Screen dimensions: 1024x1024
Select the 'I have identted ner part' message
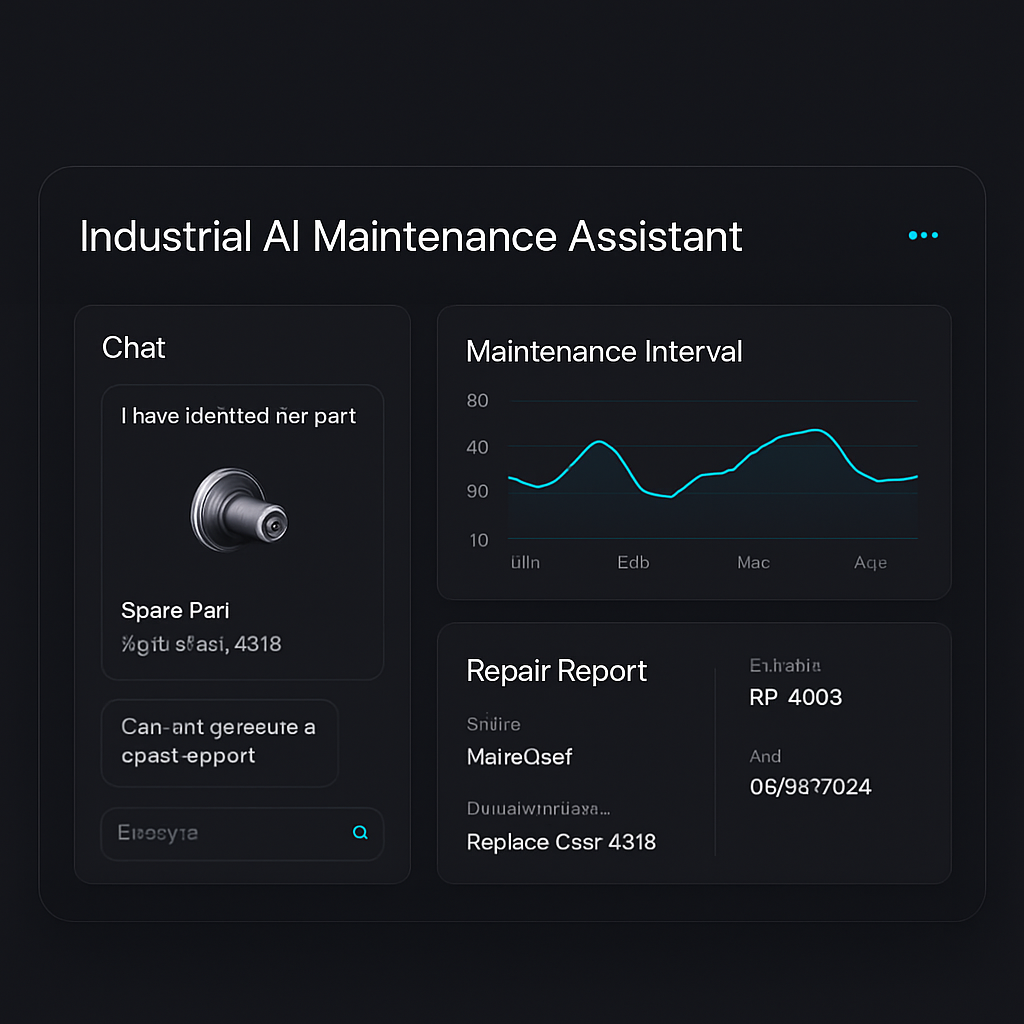[238, 416]
